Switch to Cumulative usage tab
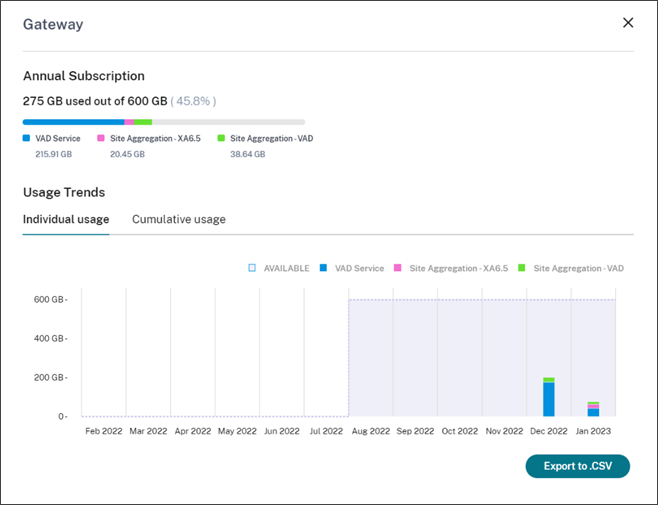 click(179, 219)
